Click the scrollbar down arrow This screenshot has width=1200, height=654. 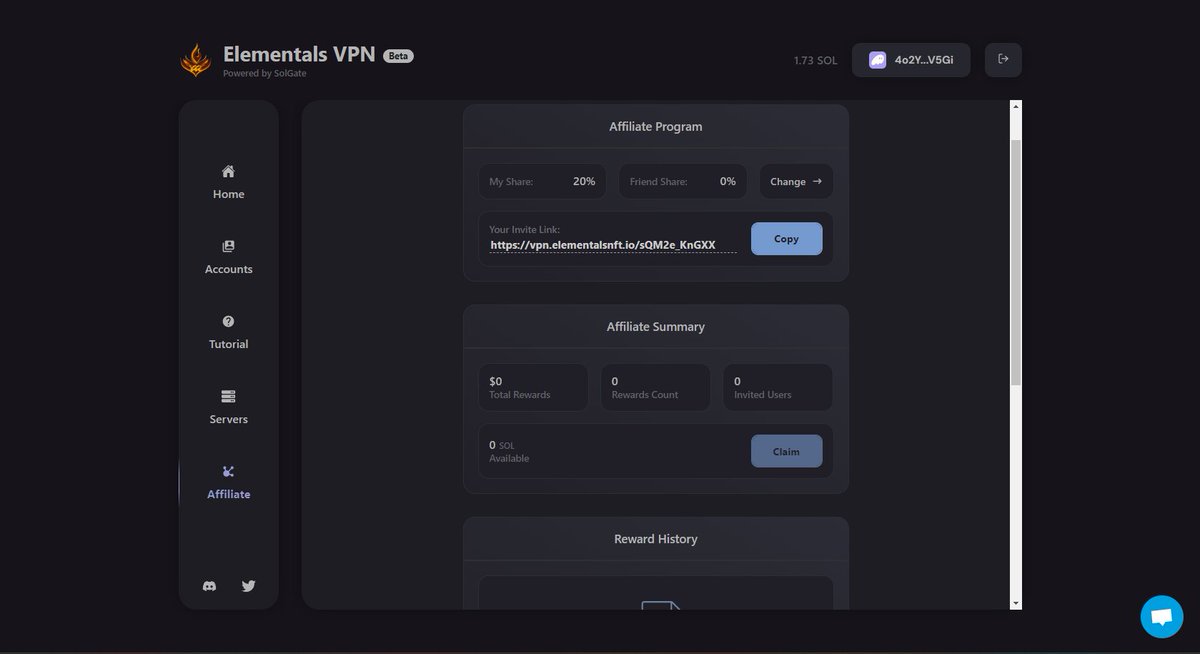(1016, 603)
